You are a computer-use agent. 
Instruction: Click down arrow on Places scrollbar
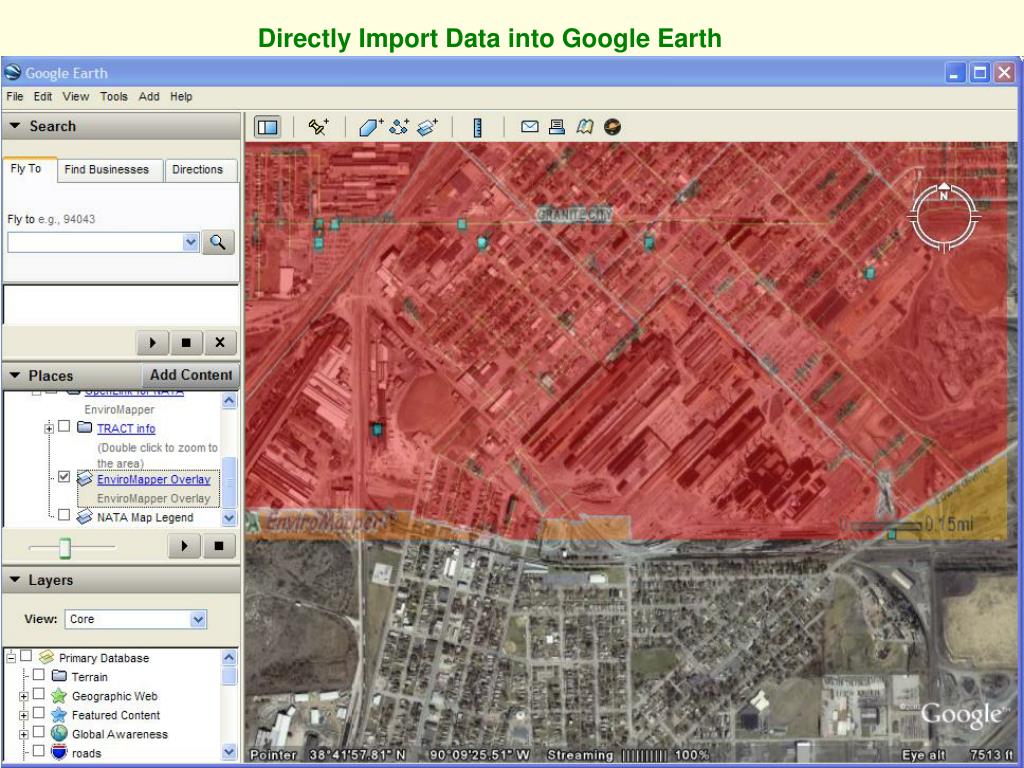(x=229, y=518)
